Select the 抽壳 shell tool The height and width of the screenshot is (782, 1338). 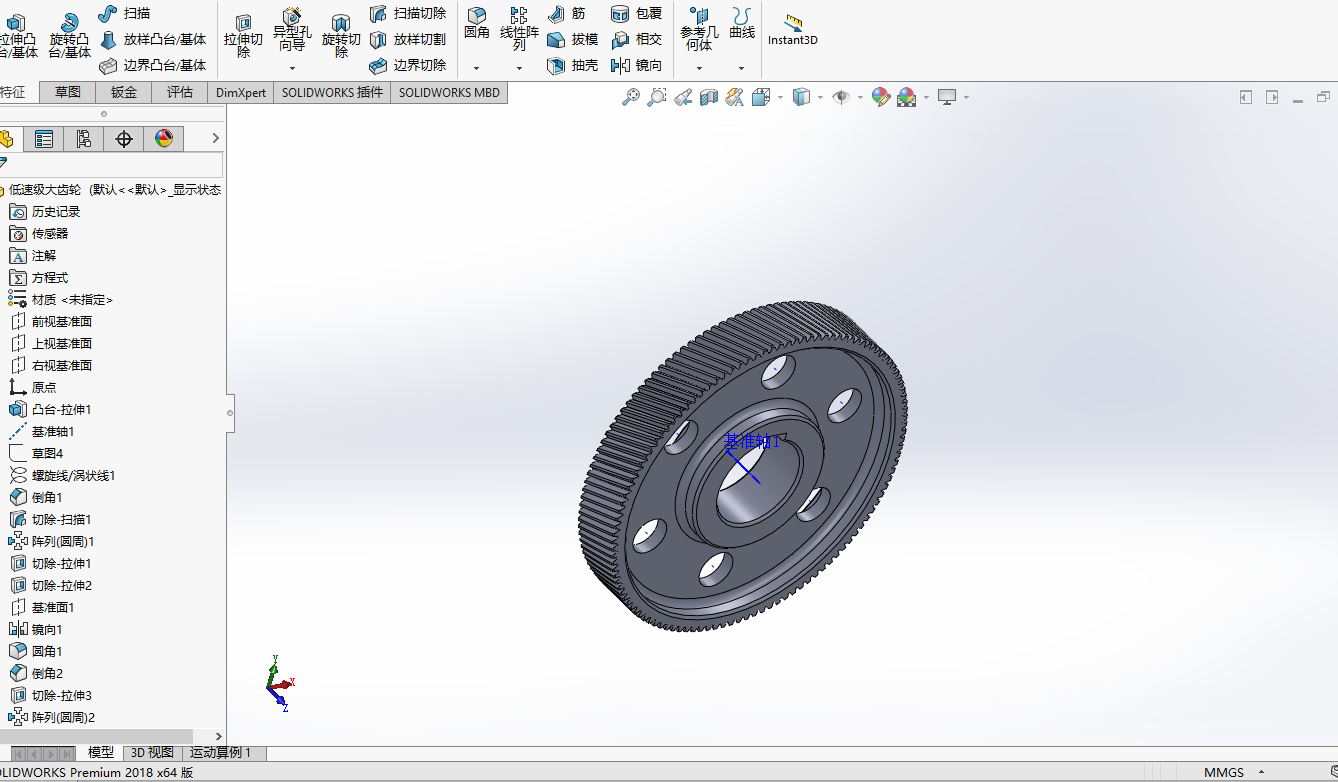(x=573, y=66)
